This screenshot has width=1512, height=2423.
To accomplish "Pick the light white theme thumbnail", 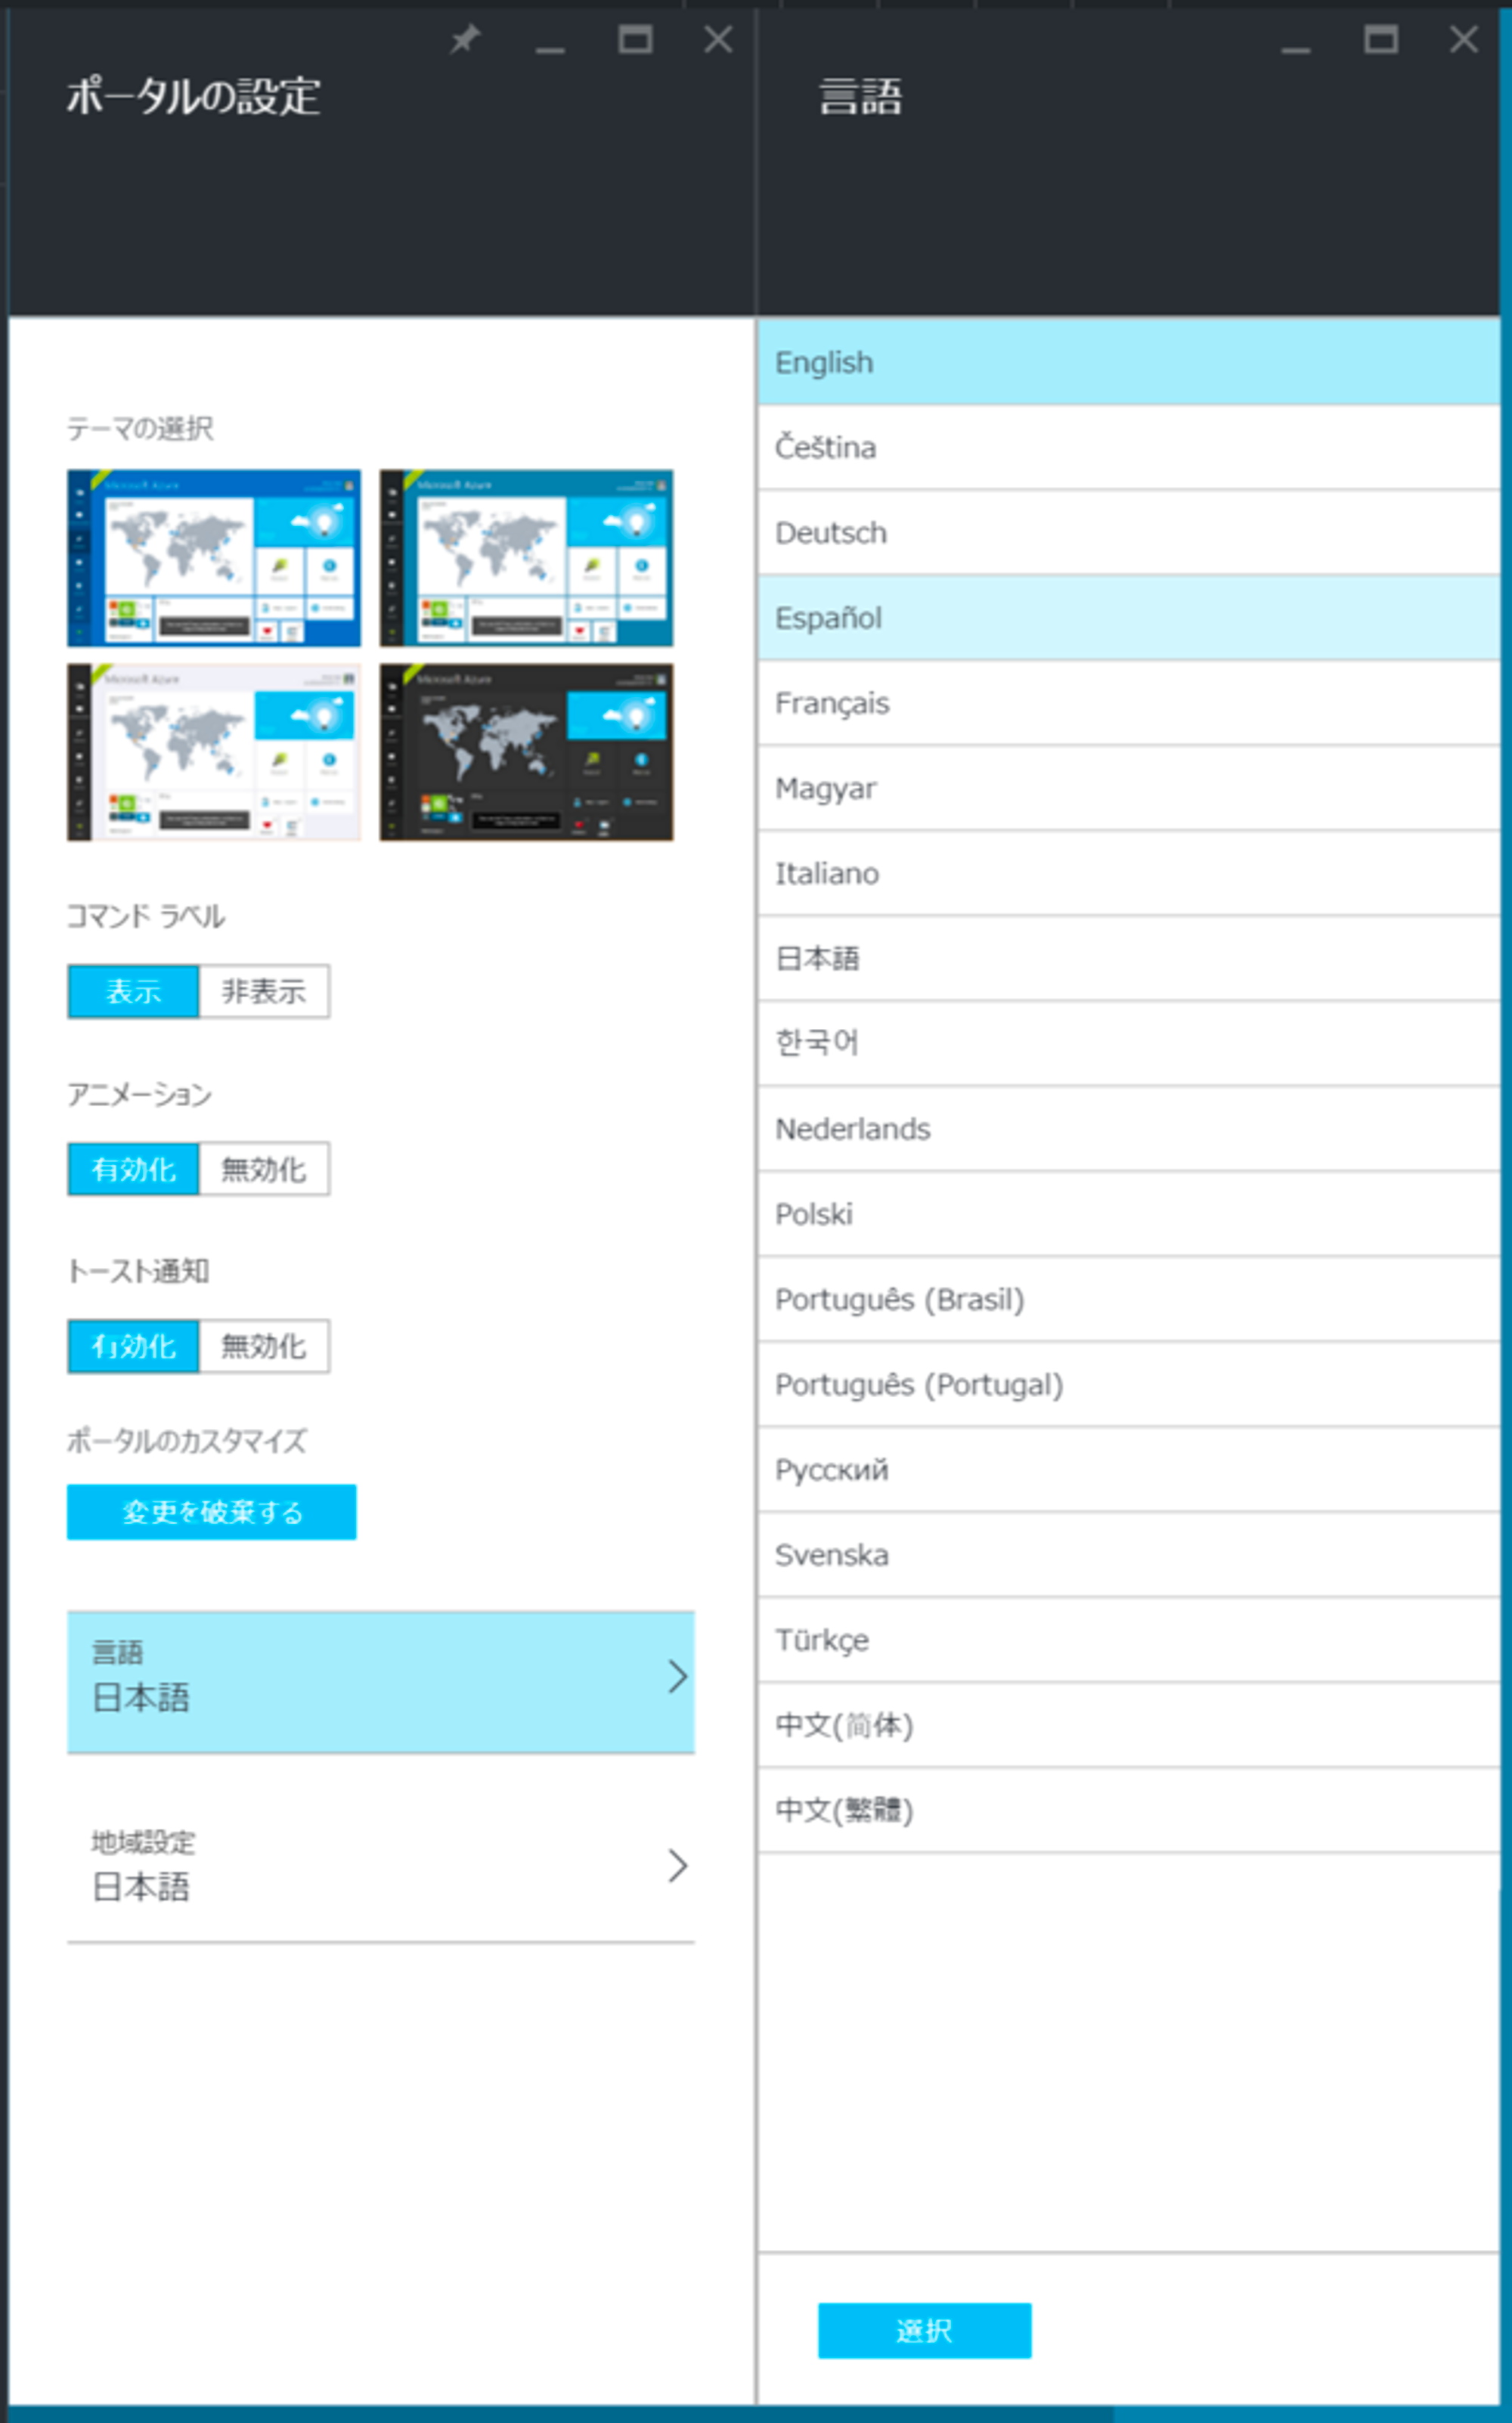I will click(214, 752).
